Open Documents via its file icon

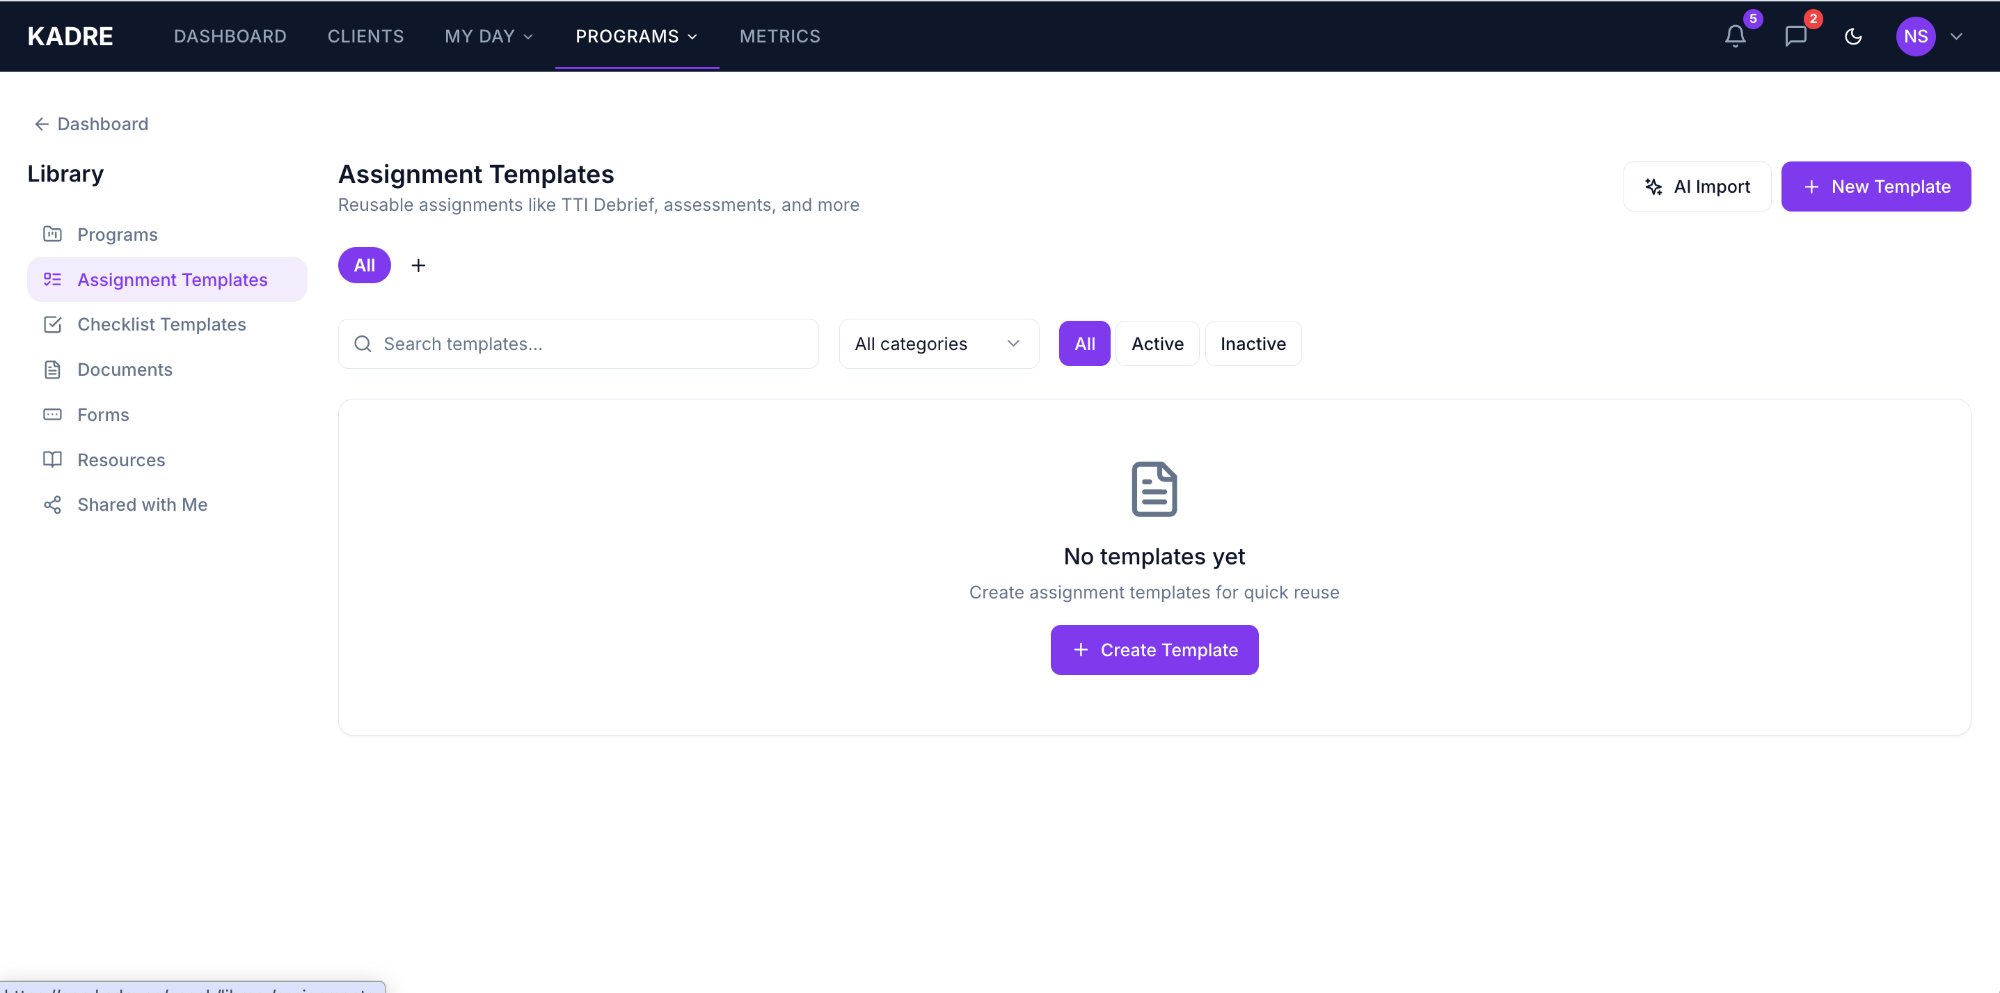(52, 369)
